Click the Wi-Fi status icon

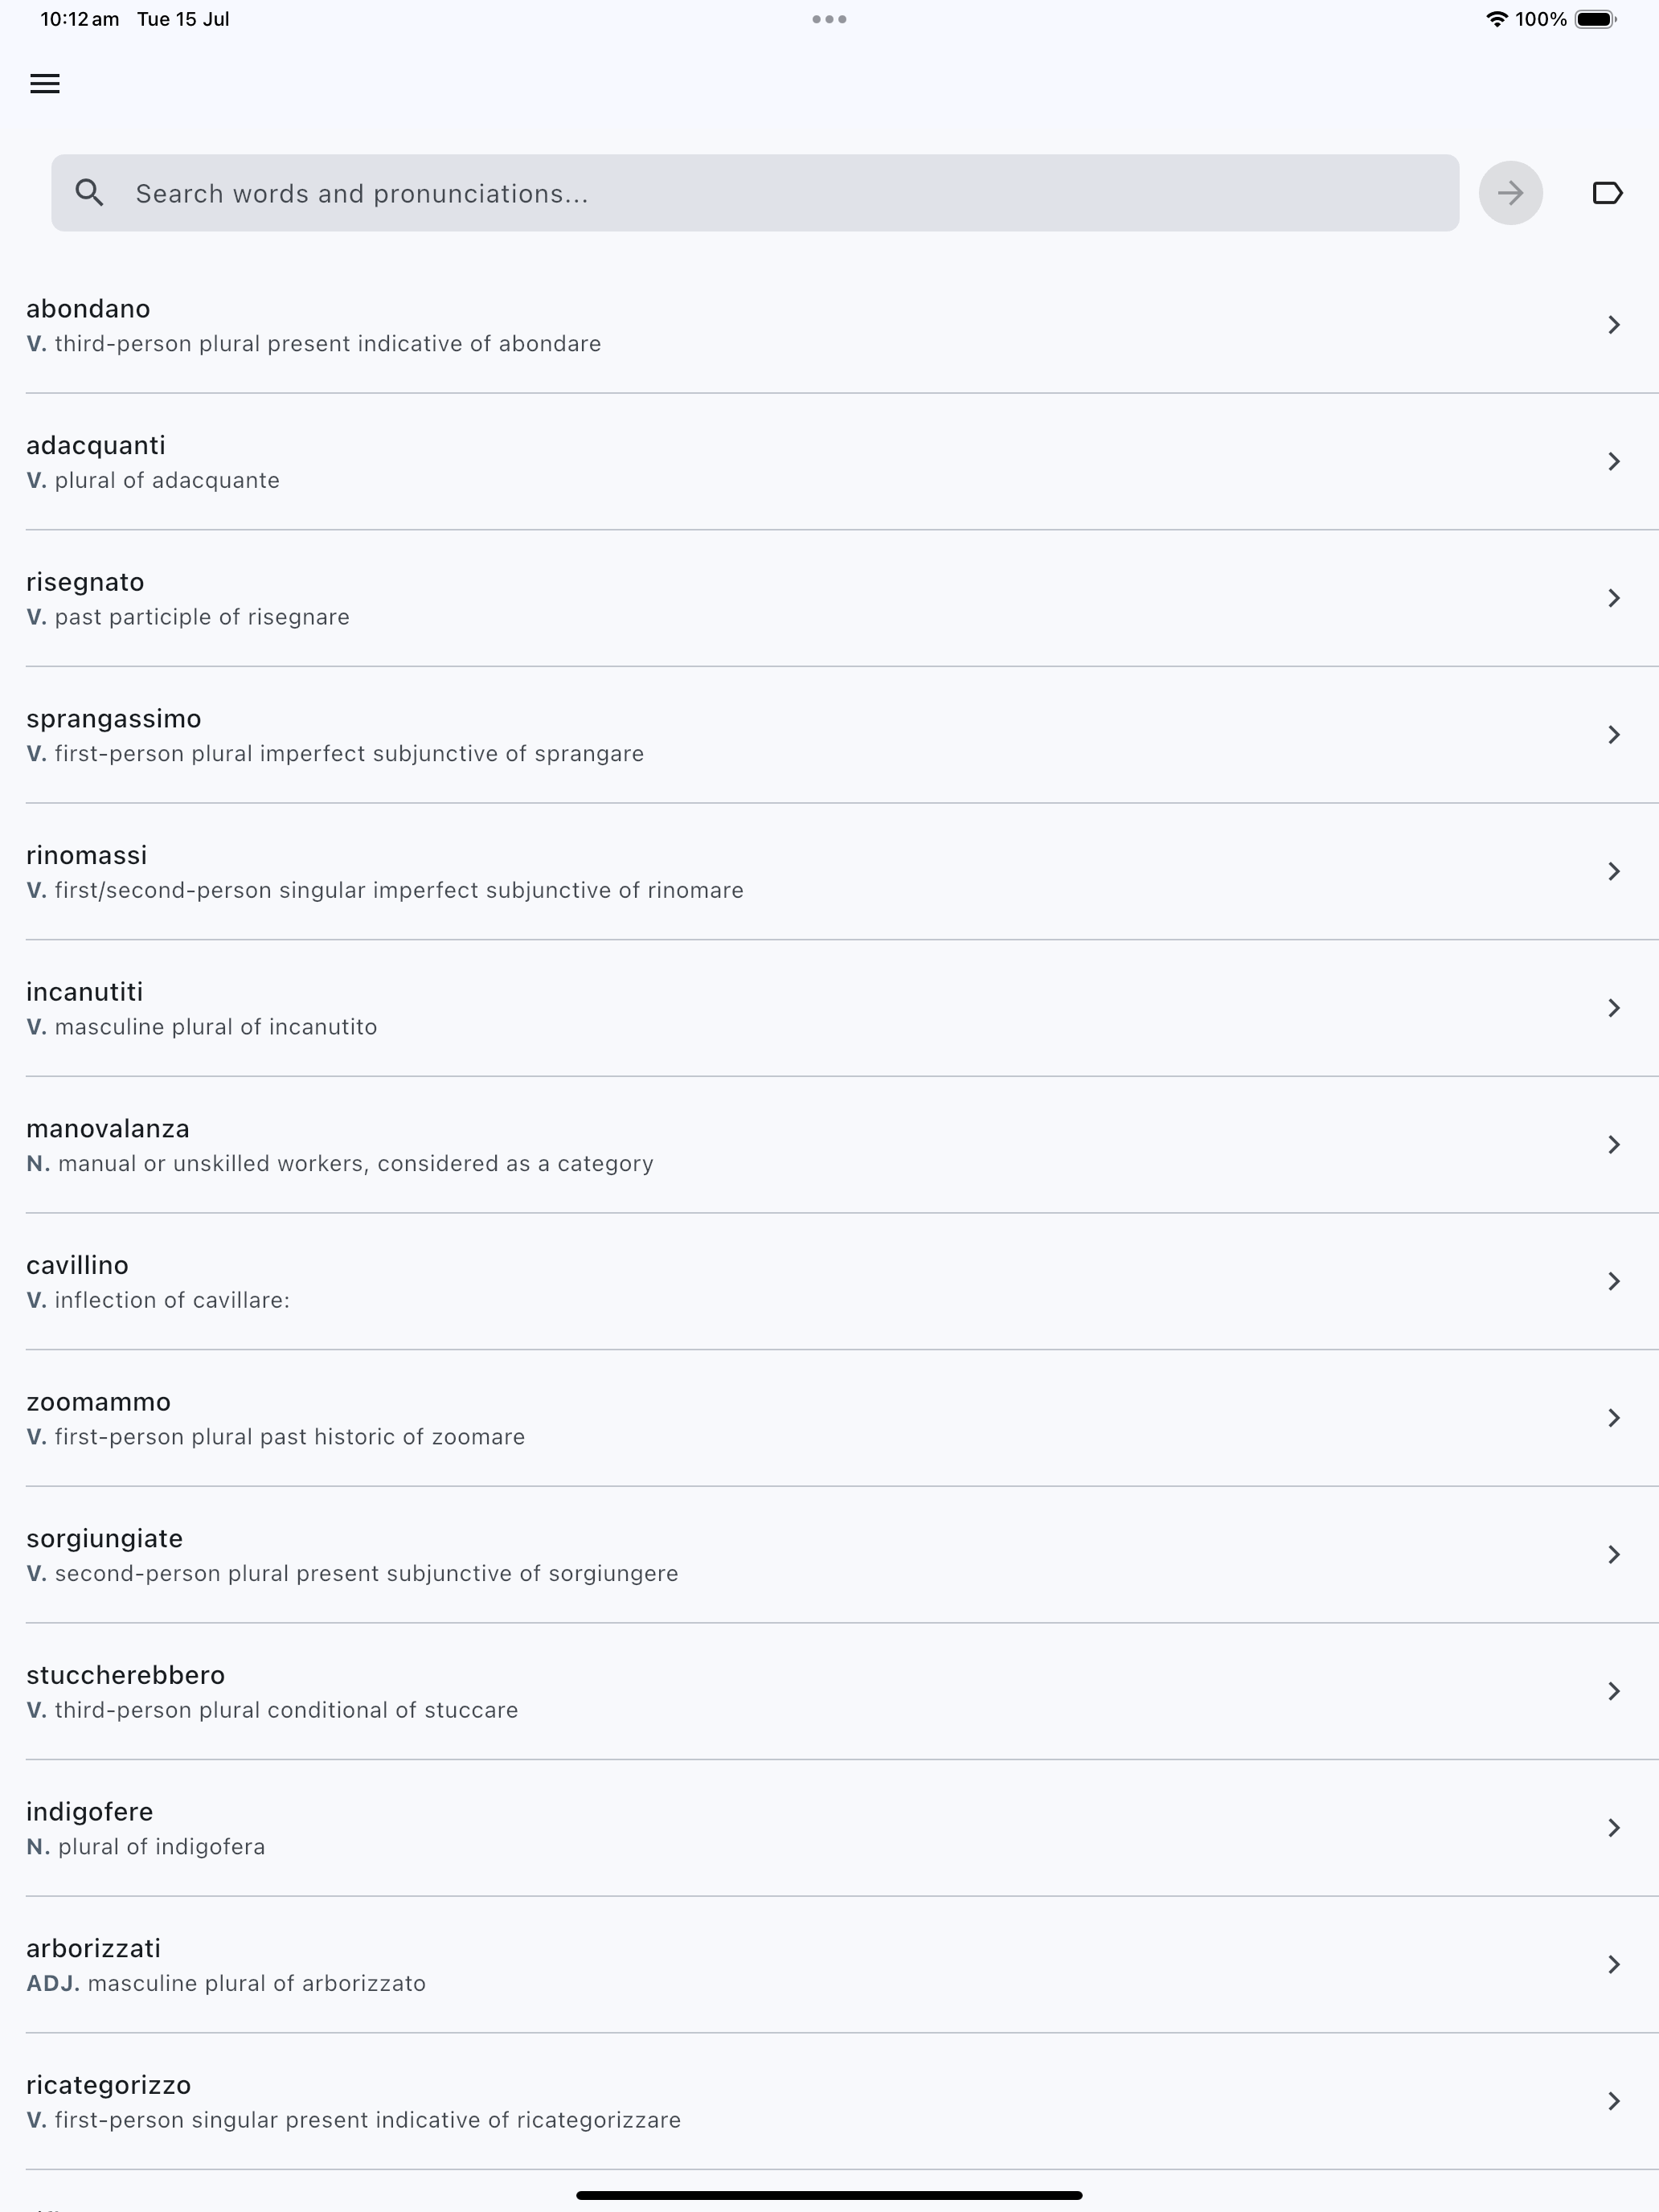pos(1496,19)
